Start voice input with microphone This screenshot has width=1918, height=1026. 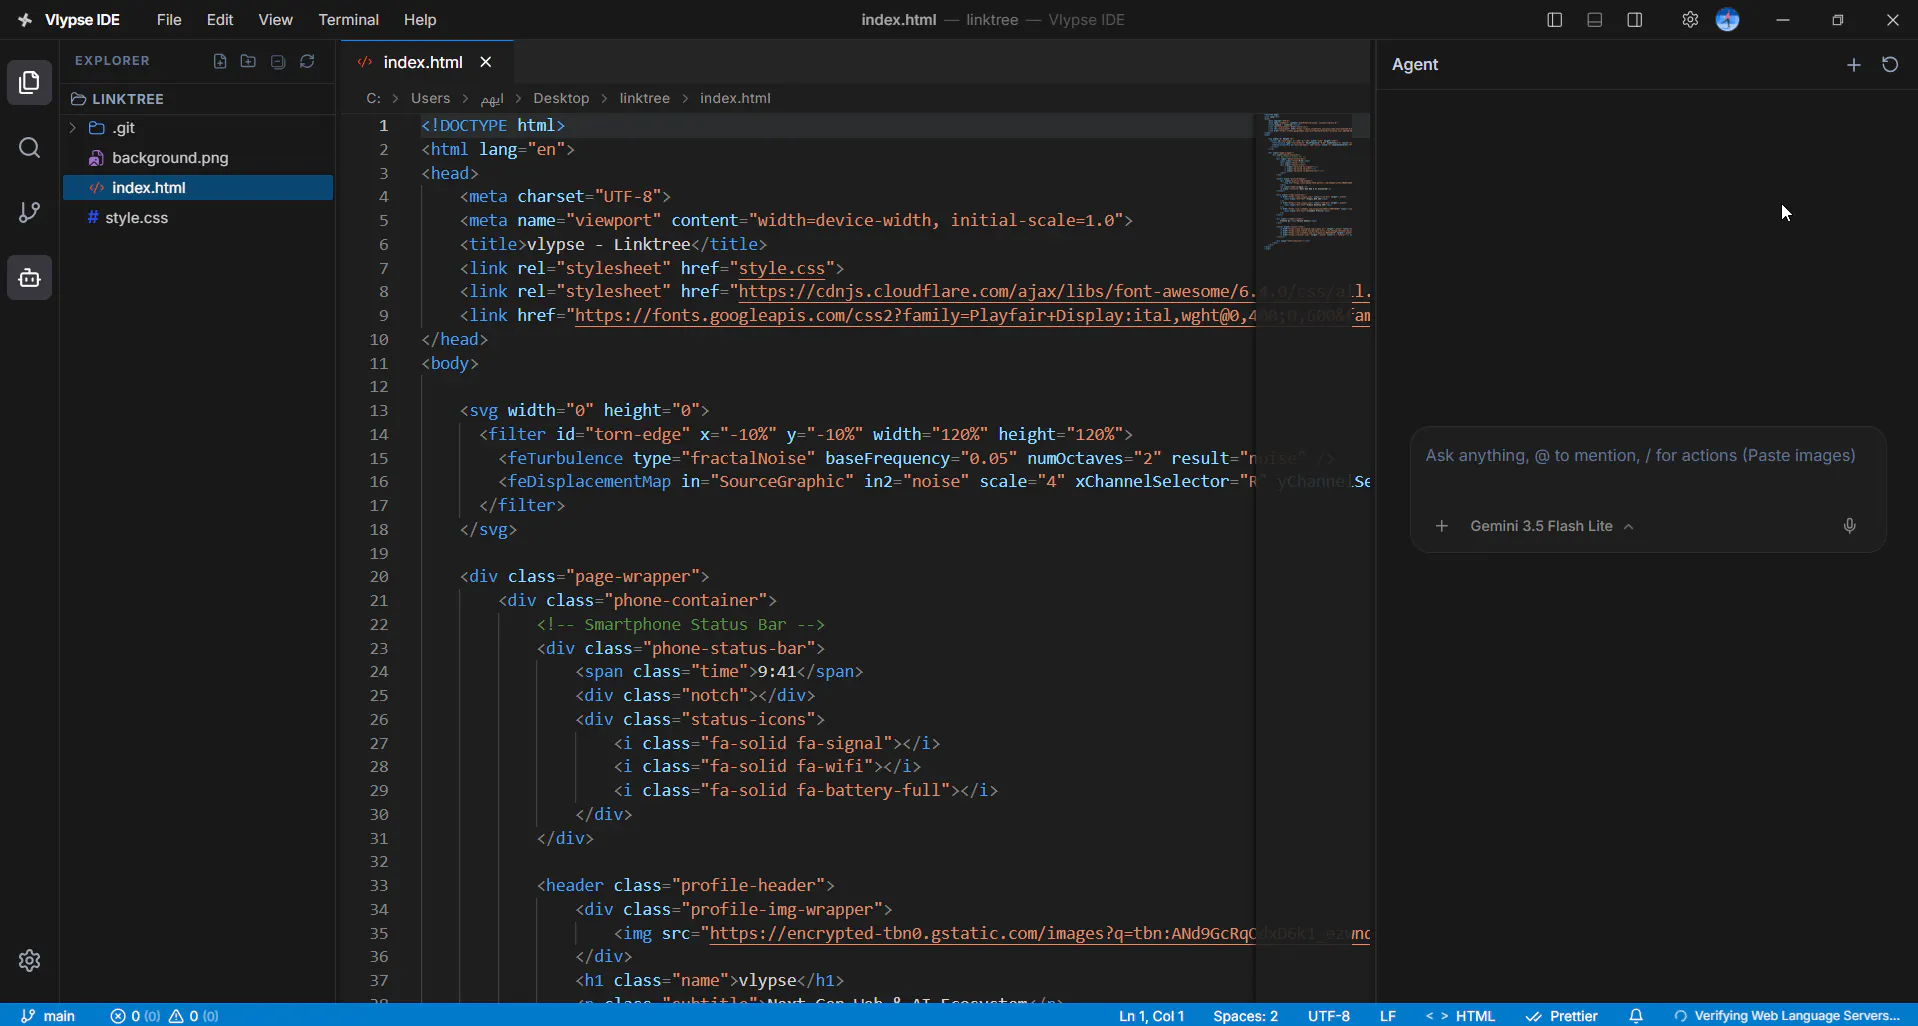point(1850,526)
